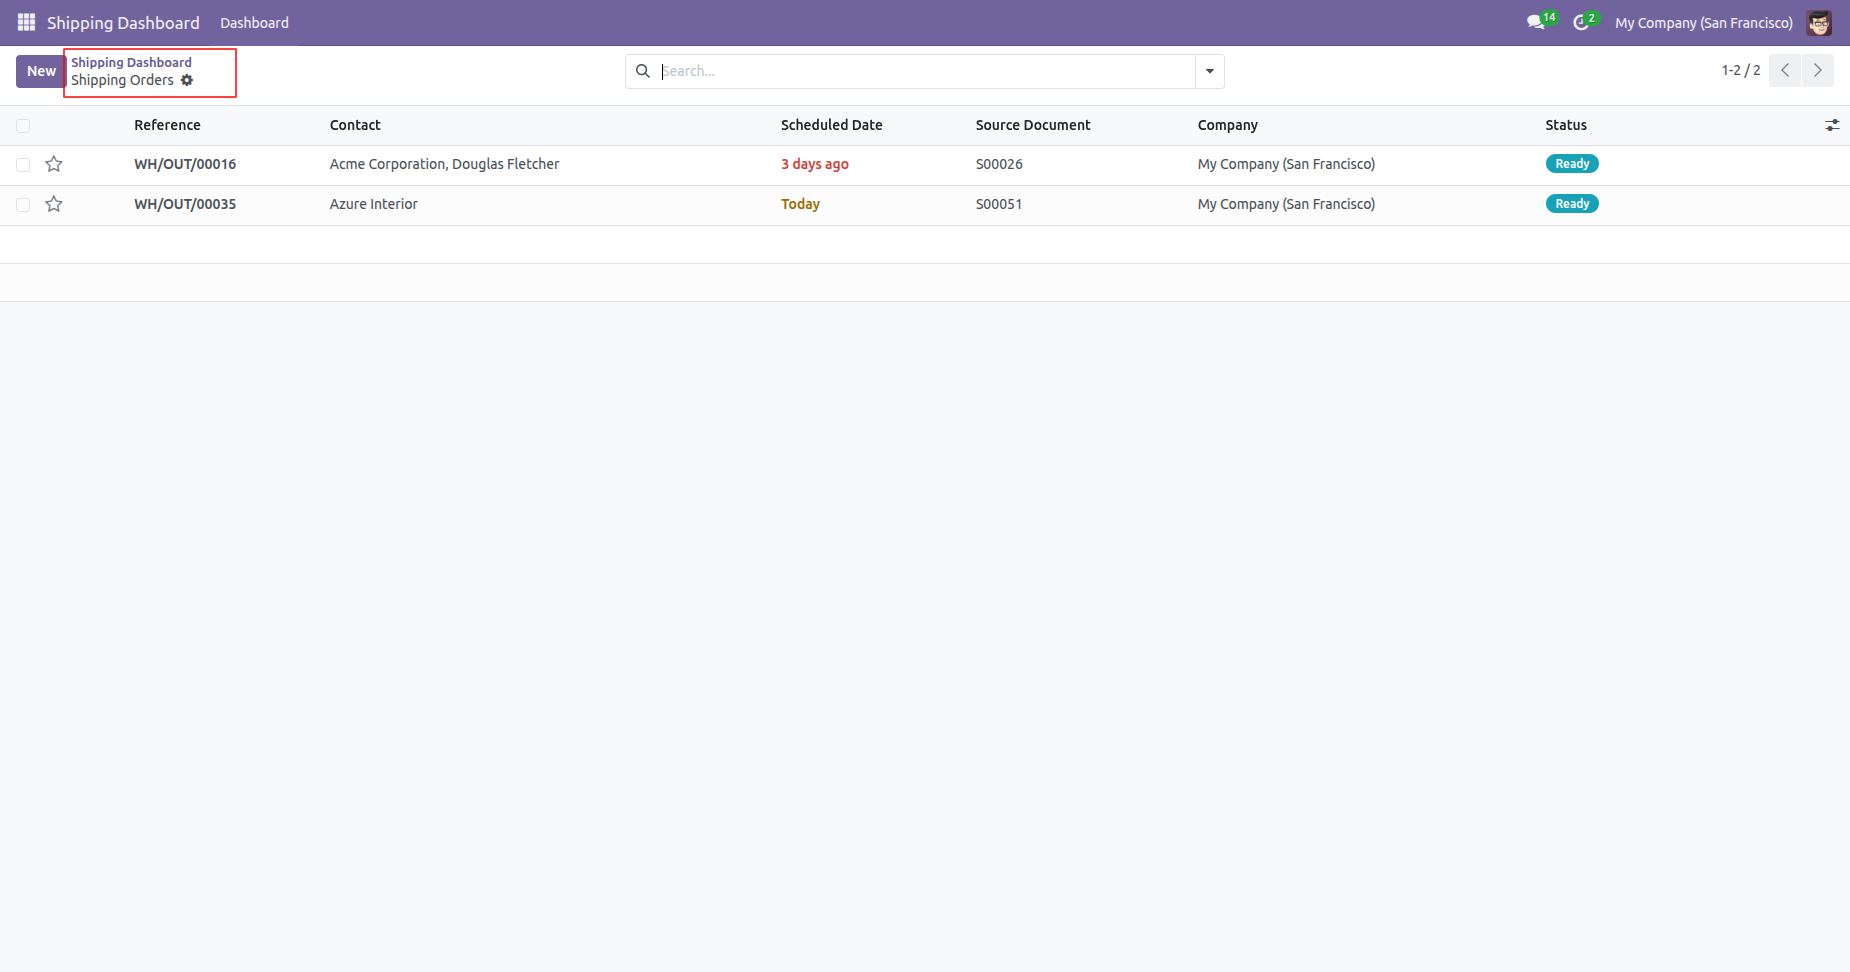Click the Shipping Orders gear icon
Viewport: 1850px width, 972px height.
coord(187,80)
